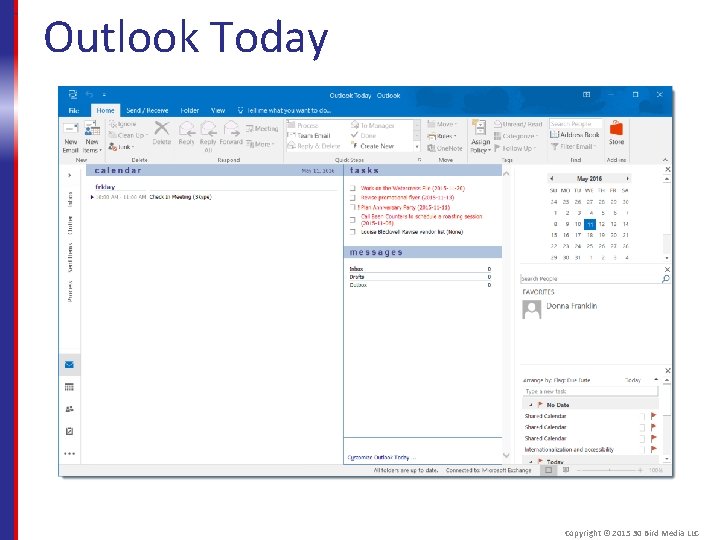Click the Type a new task field
This screenshot has height=540, width=720.
[591, 391]
